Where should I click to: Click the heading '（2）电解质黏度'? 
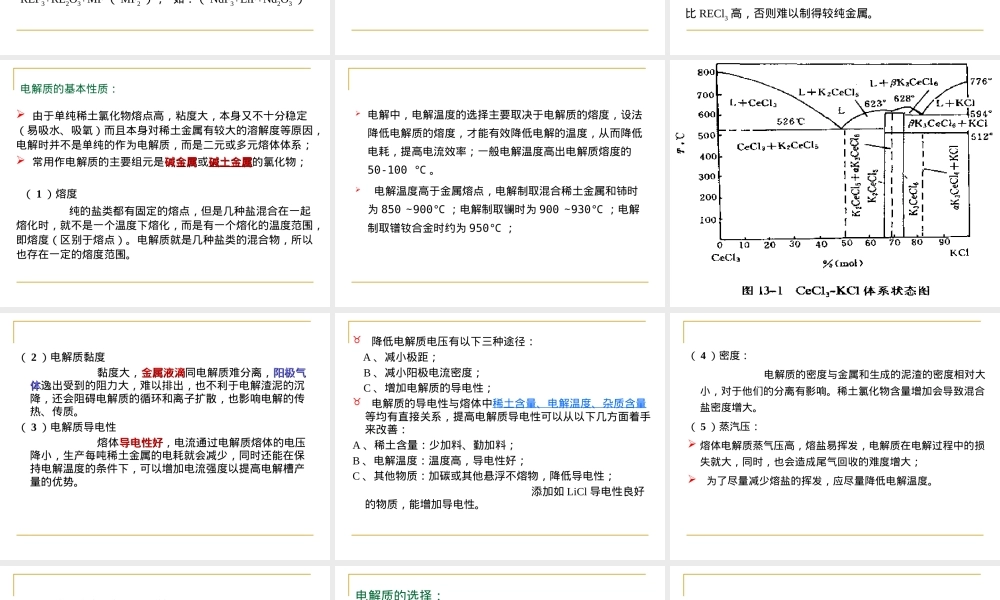coord(62,357)
